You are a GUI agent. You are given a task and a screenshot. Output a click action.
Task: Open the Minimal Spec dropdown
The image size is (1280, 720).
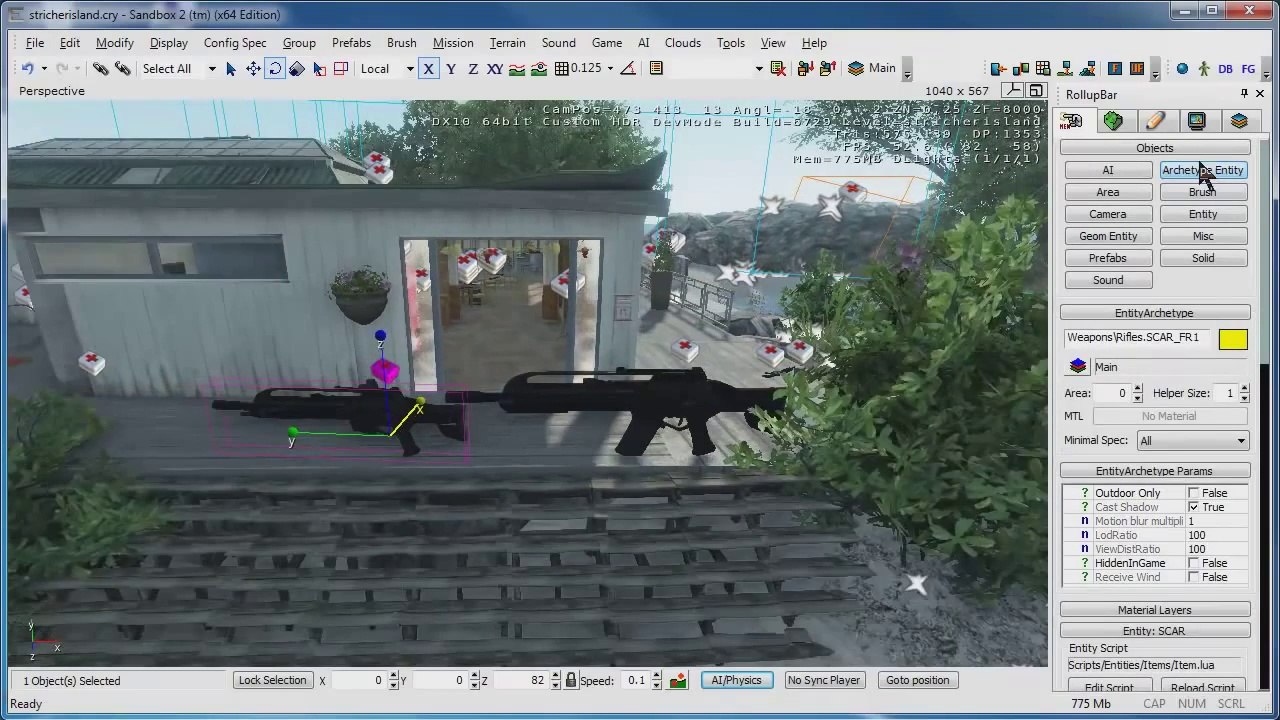point(1241,441)
